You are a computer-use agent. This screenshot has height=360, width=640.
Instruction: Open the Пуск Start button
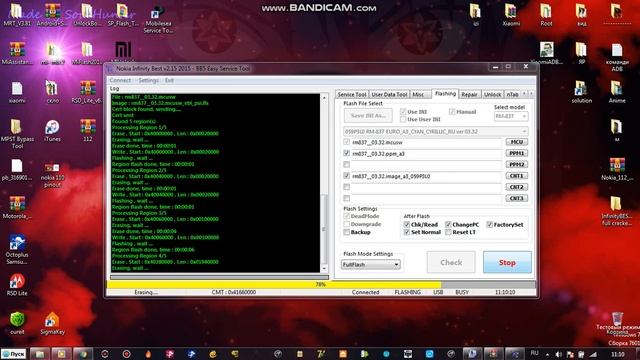(x=13, y=354)
